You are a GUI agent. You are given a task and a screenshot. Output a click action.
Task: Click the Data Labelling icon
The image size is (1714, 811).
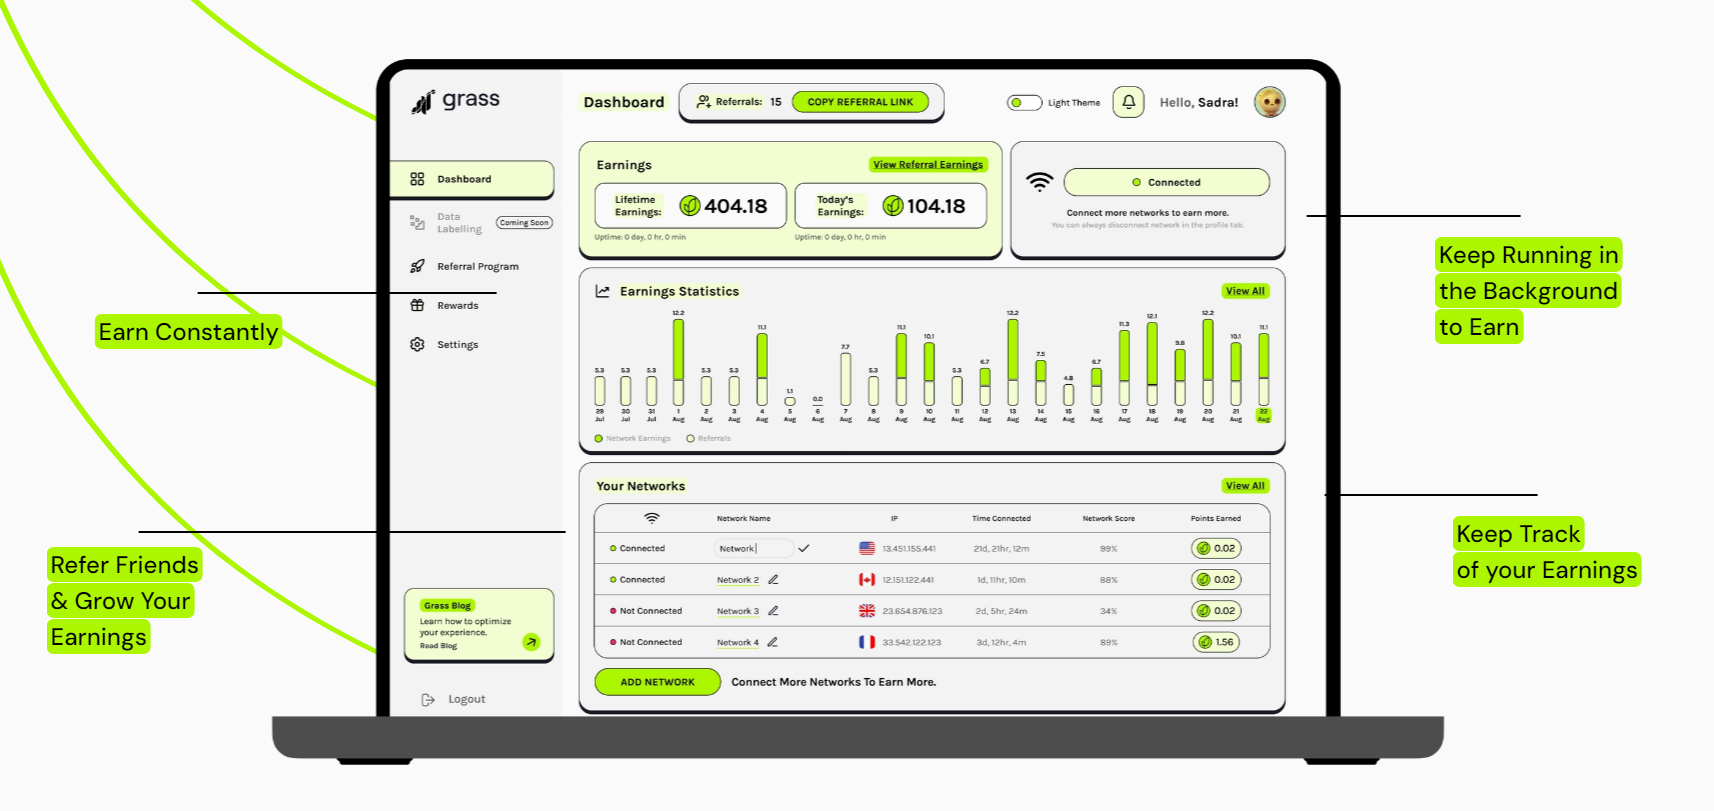pos(417,223)
